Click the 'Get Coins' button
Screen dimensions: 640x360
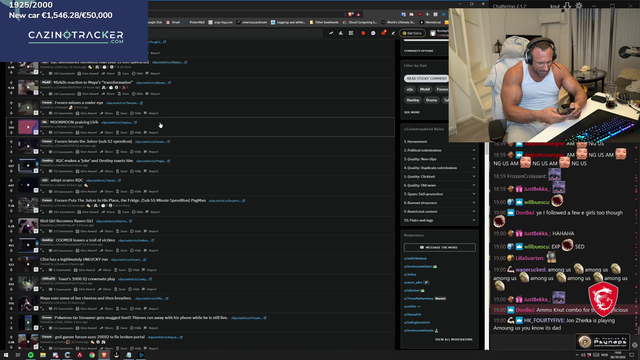click(412, 33)
